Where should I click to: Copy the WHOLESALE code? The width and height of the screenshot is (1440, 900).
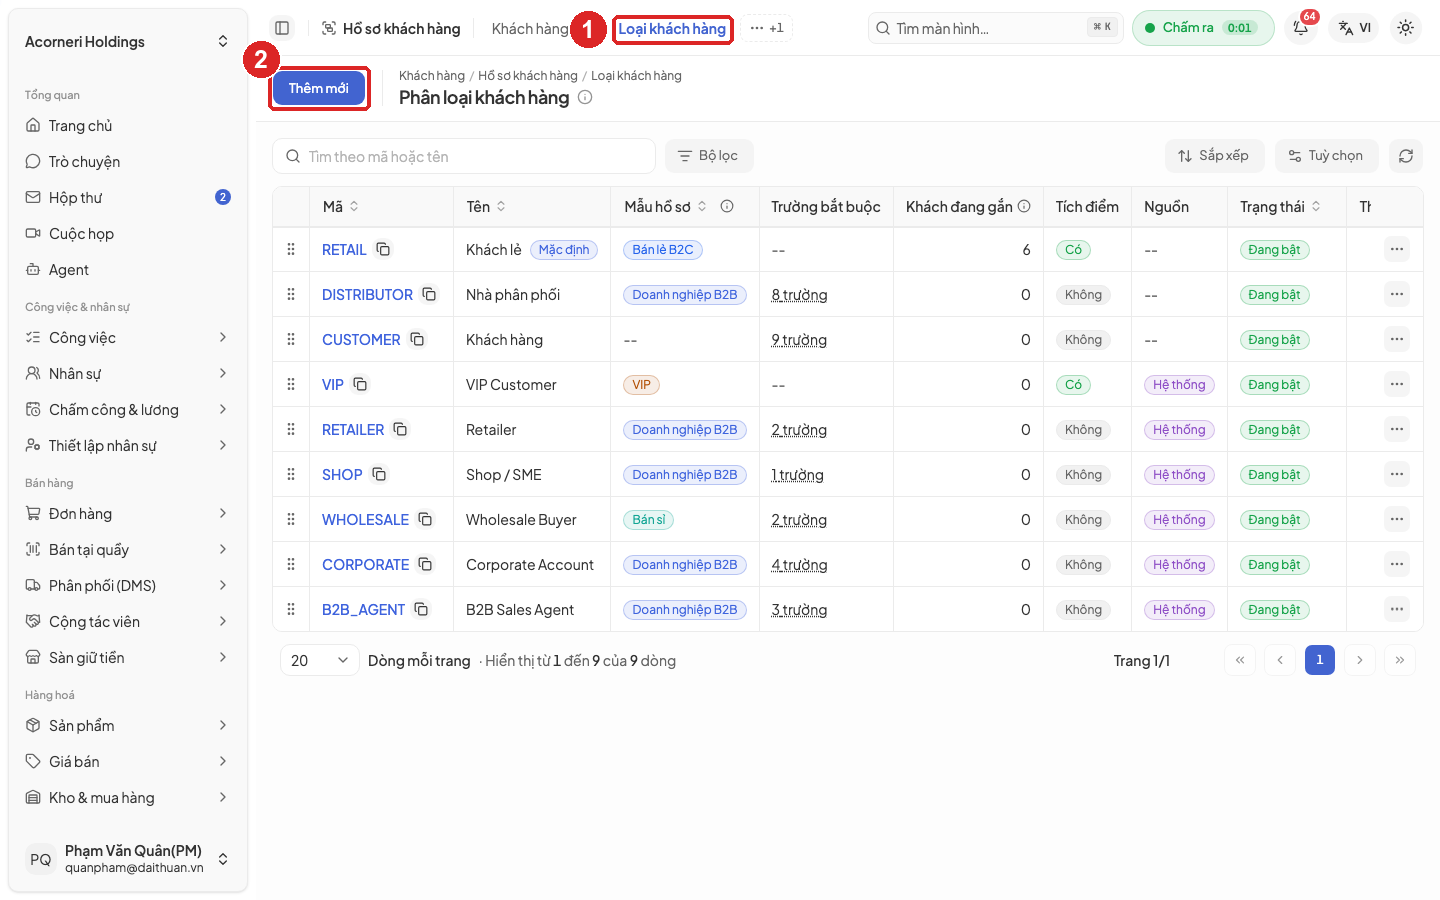pyautogui.click(x=425, y=519)
